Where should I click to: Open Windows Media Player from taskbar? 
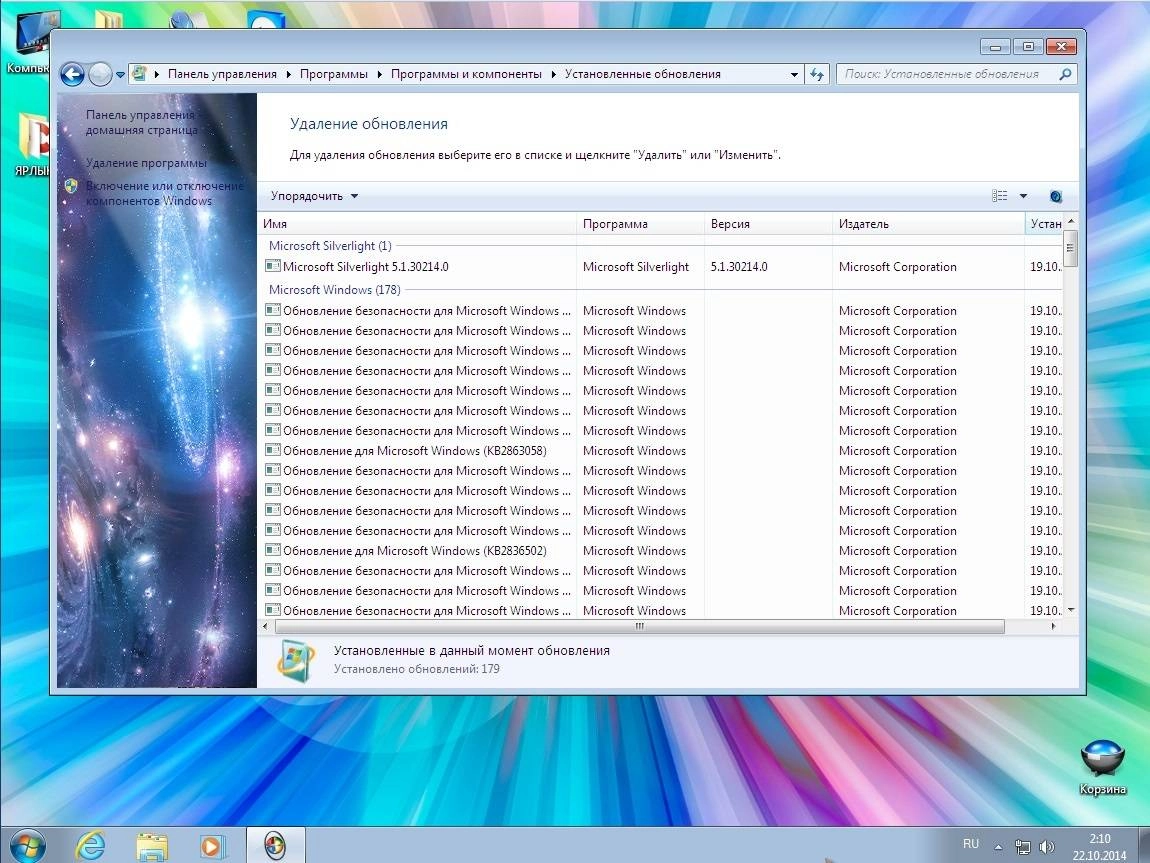coord(213,846)
